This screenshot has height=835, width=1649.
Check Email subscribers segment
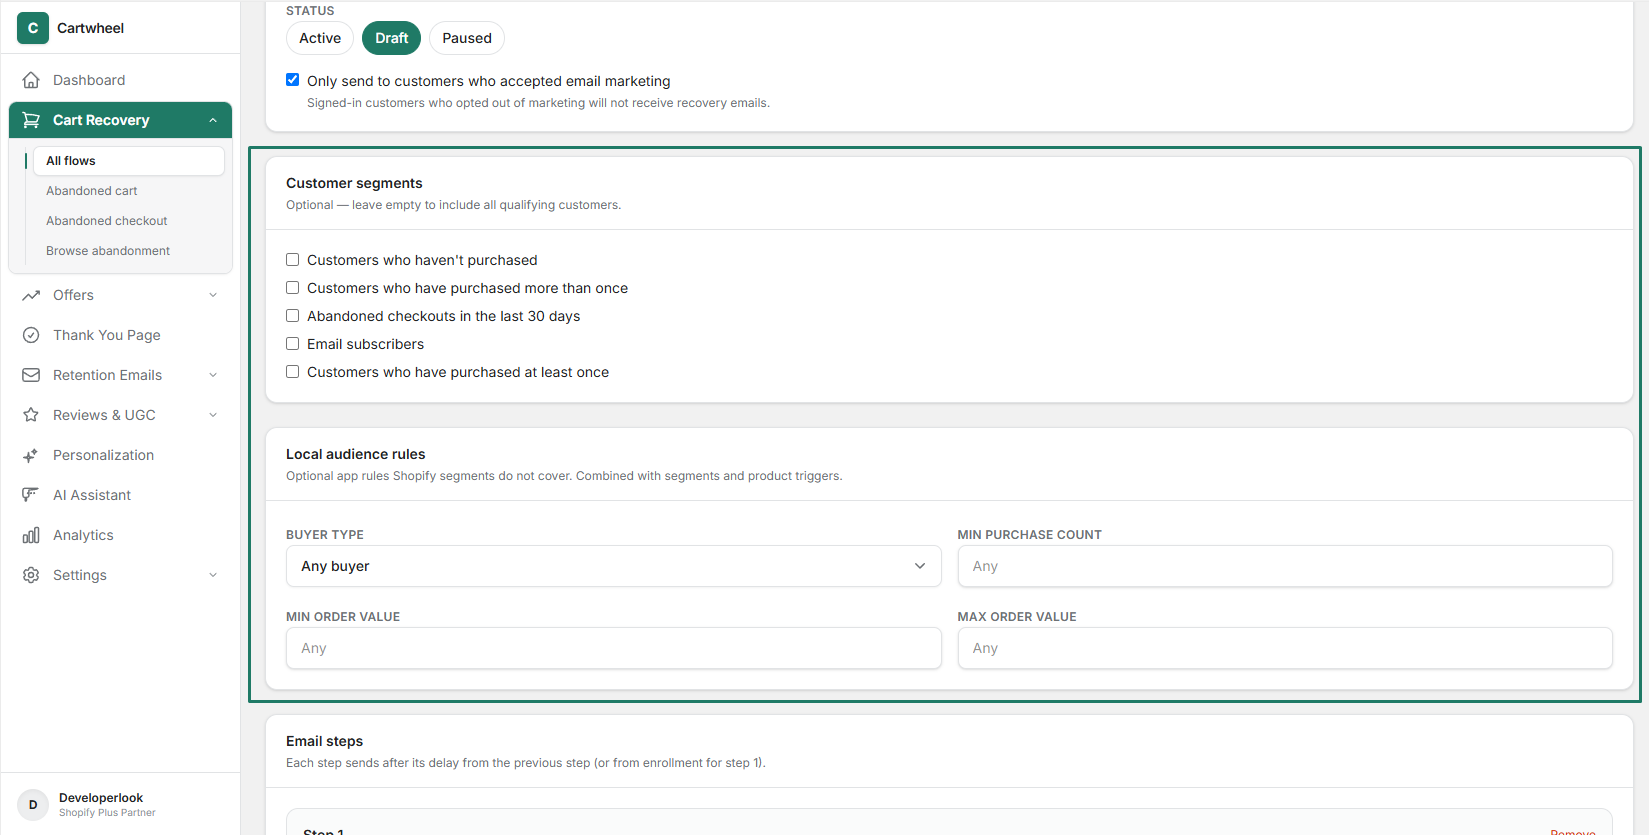tap(293, 344)
